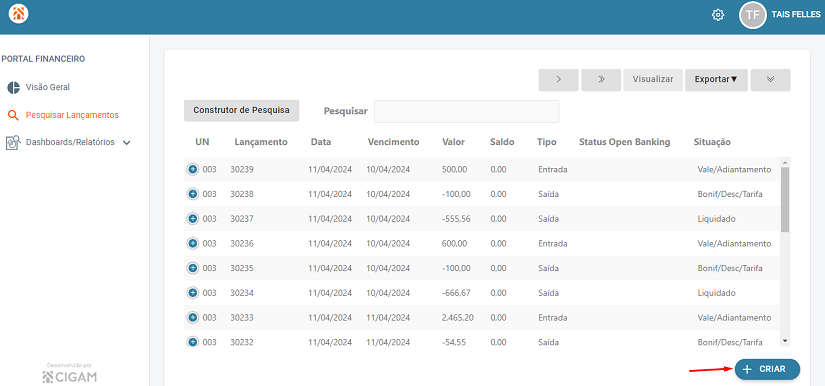Sort by UN column header
Screen dimensions: 825x386
pyautogui.click(x=202, y=142)
